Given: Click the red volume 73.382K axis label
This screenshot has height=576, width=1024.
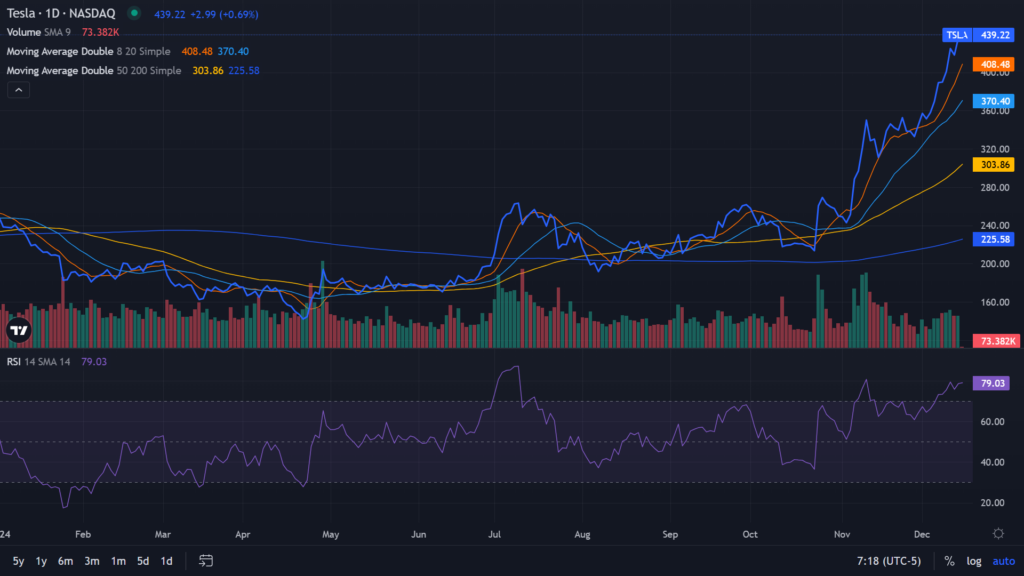Looking at the screenshot, I should (995, 341).
